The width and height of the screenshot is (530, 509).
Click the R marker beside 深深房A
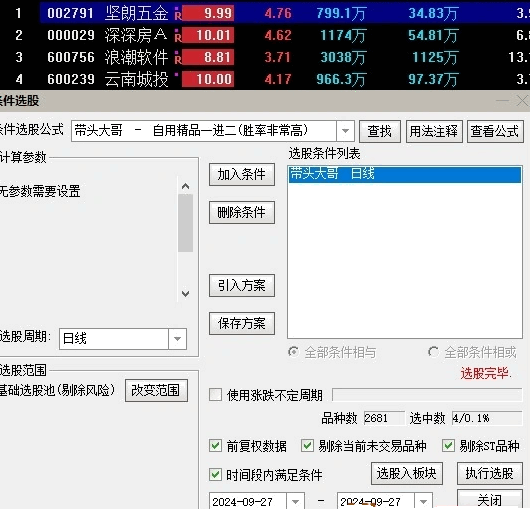tap(178, 38)
